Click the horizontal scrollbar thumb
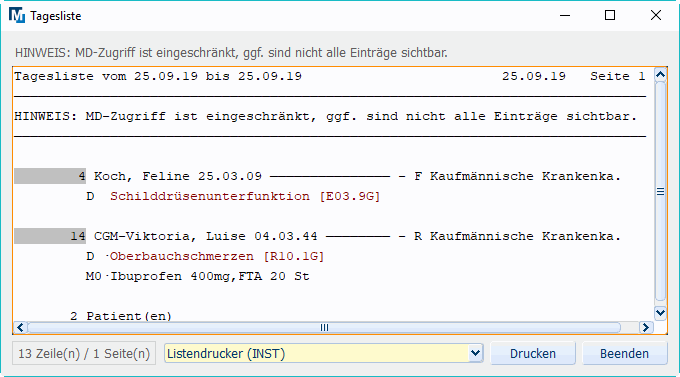Screen dimensions: 680x377 pos(324,328)
